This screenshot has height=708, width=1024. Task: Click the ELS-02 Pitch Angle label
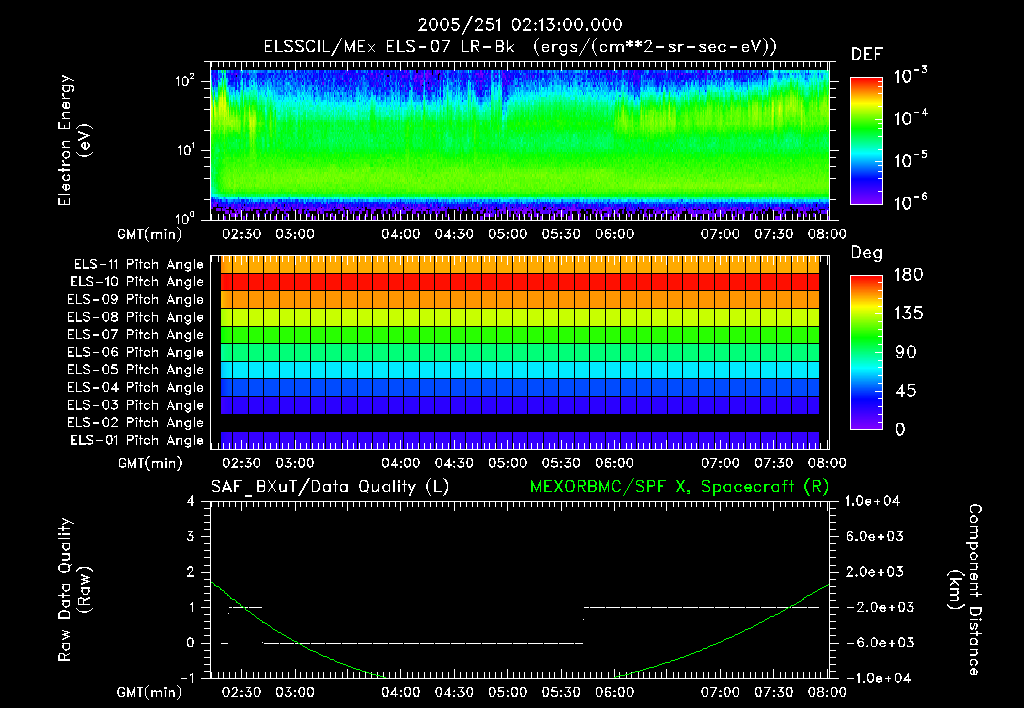pyautogui.click(x=136, y=423)
